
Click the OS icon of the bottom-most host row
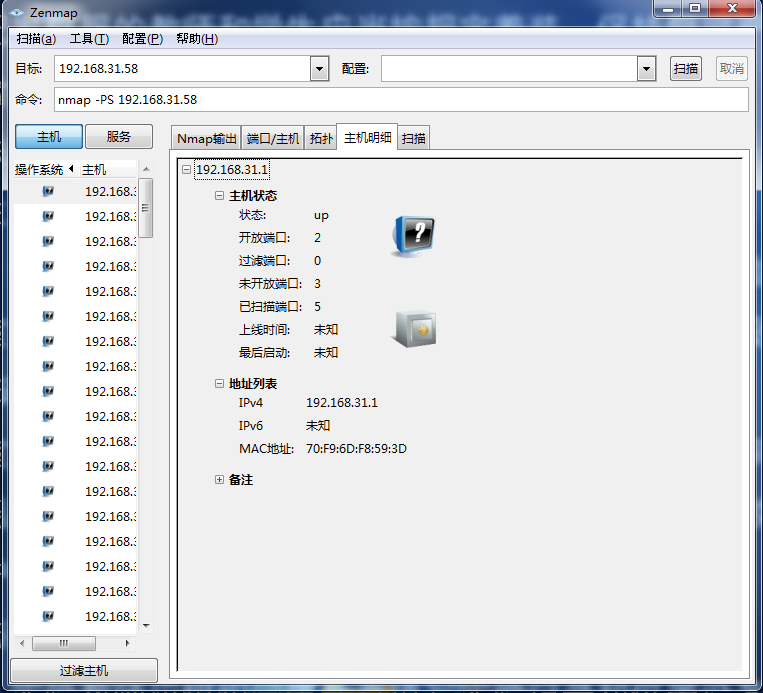coord(48,616)
